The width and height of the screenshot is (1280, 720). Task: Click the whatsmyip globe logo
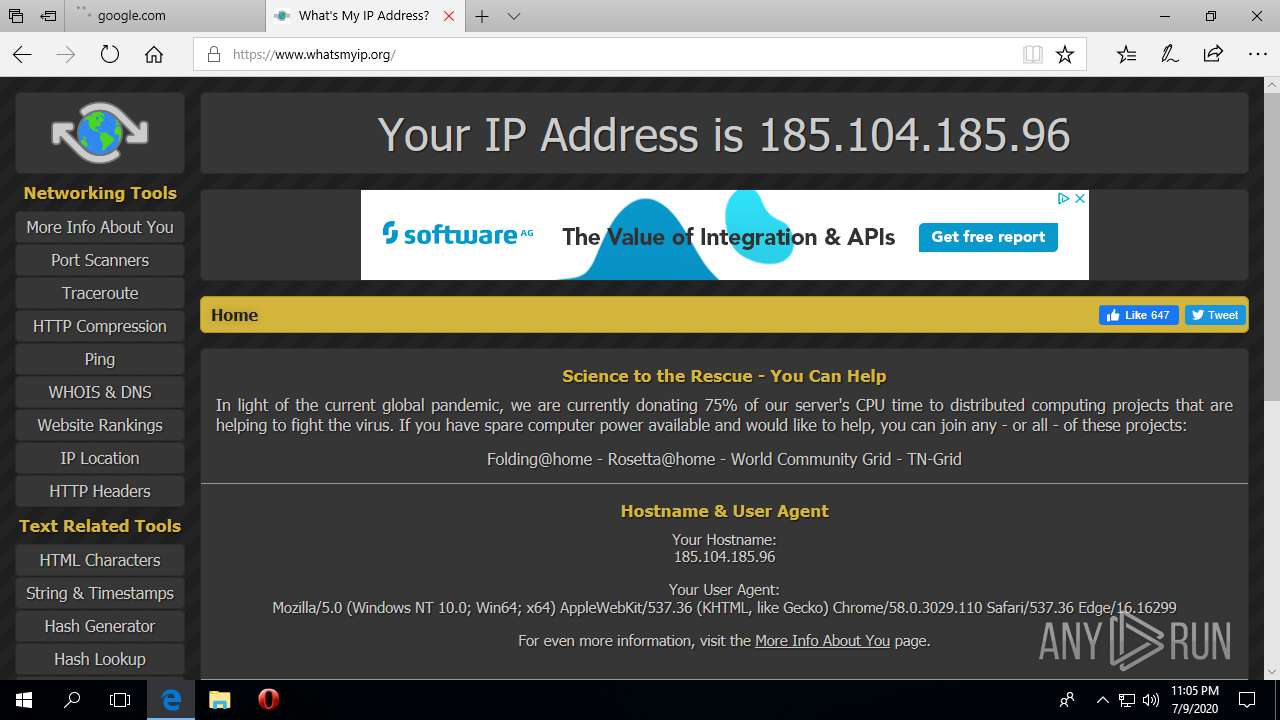(100, 132)
